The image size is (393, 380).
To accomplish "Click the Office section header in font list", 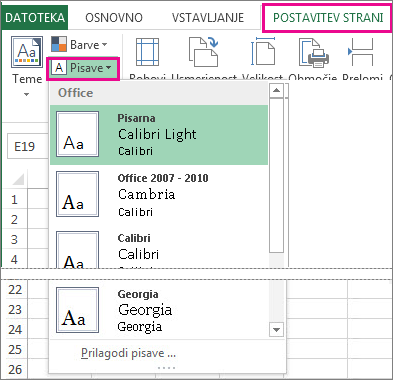I will point(159,93).
